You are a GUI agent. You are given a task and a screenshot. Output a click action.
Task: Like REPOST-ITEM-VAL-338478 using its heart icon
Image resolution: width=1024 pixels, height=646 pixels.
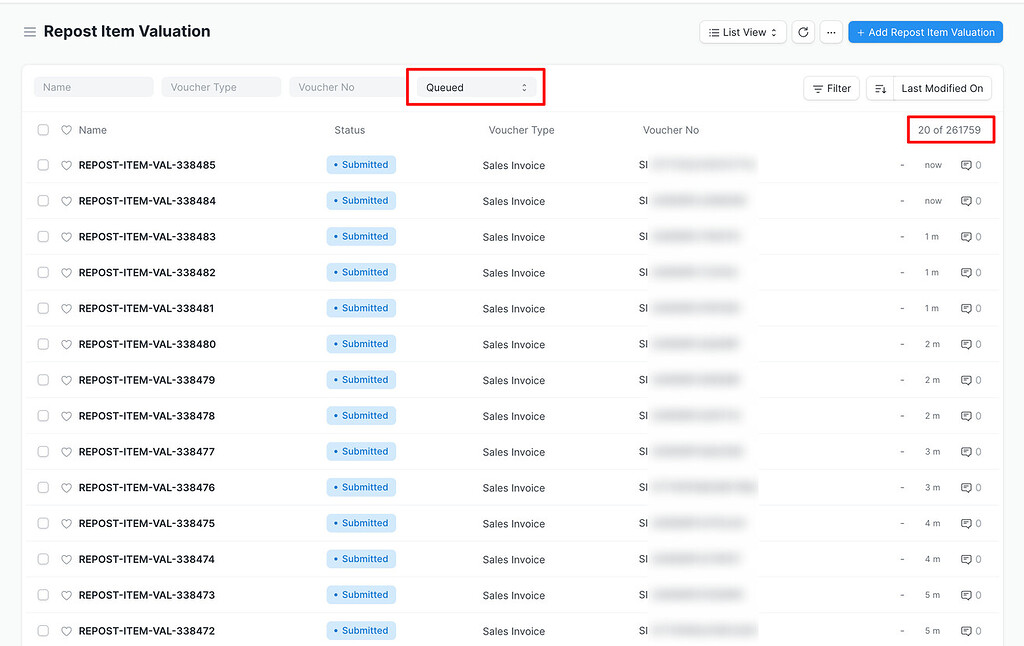[66, 415]
